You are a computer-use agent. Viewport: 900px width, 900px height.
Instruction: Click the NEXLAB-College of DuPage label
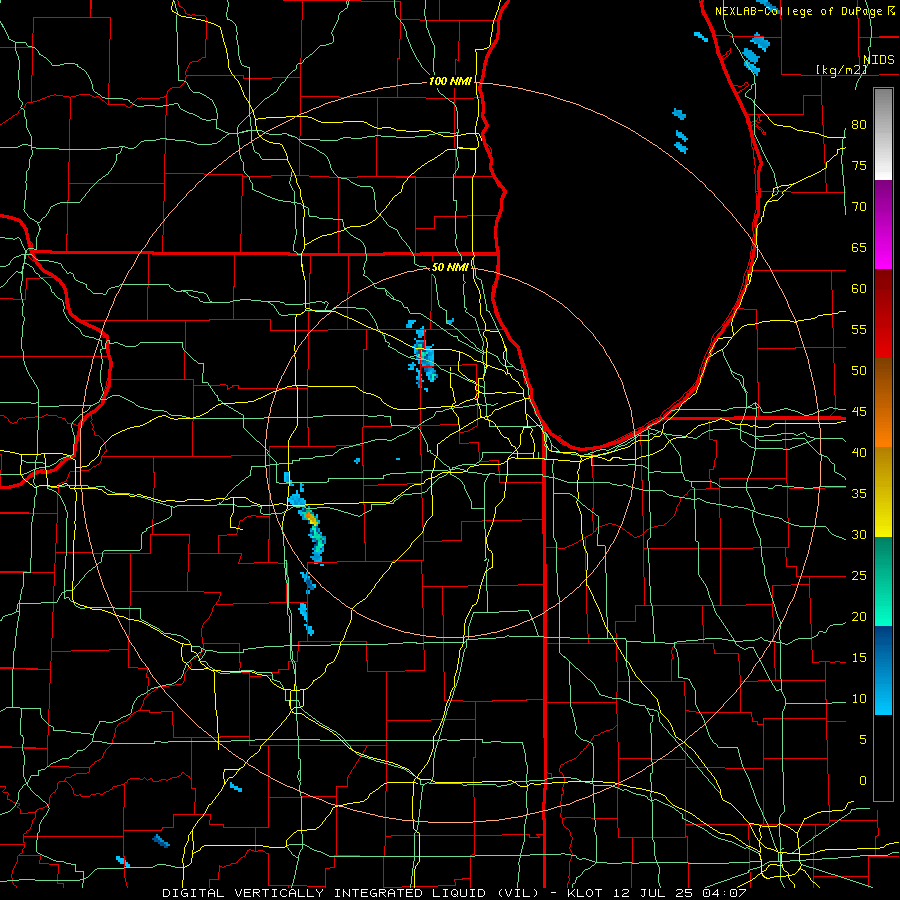pos(800,11)
